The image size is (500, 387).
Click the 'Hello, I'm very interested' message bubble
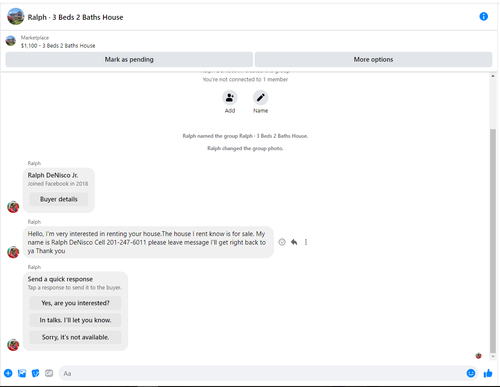click(148, 242)
